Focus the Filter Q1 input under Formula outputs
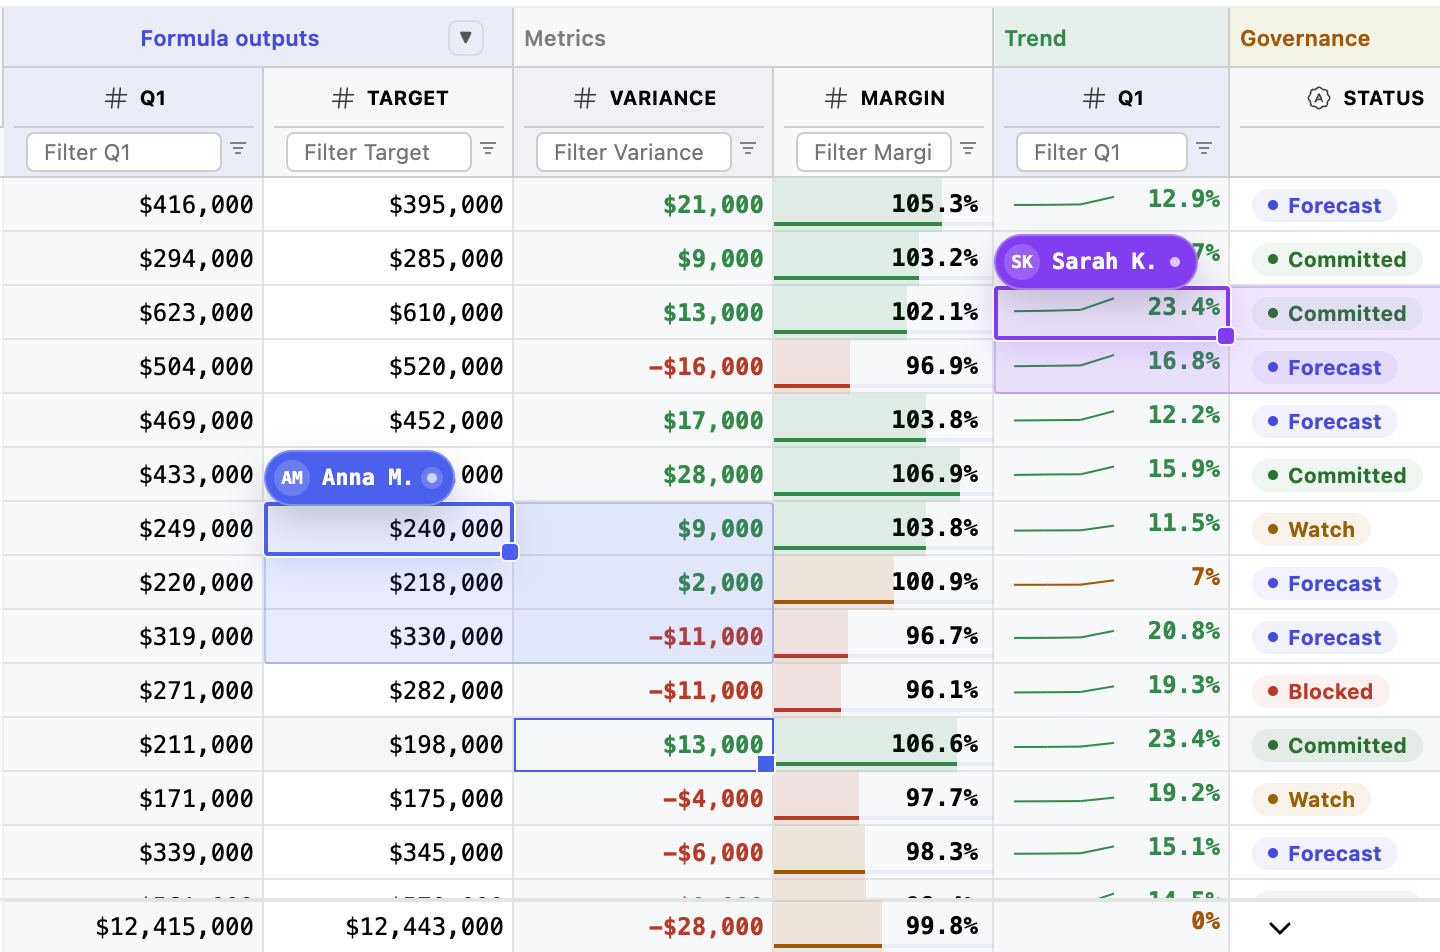The height and width of the screenshot is (952, 1440). tap(124, 152)
